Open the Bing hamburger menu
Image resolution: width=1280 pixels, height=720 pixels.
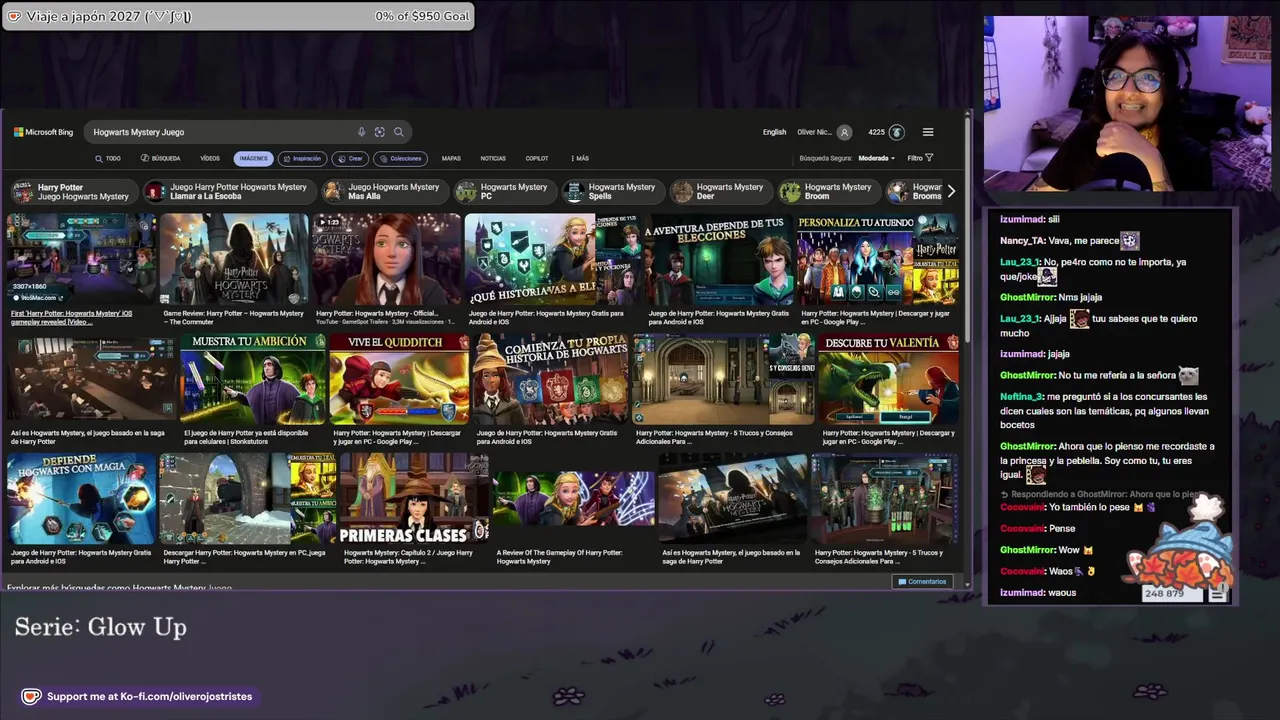[x=928, y=132]
